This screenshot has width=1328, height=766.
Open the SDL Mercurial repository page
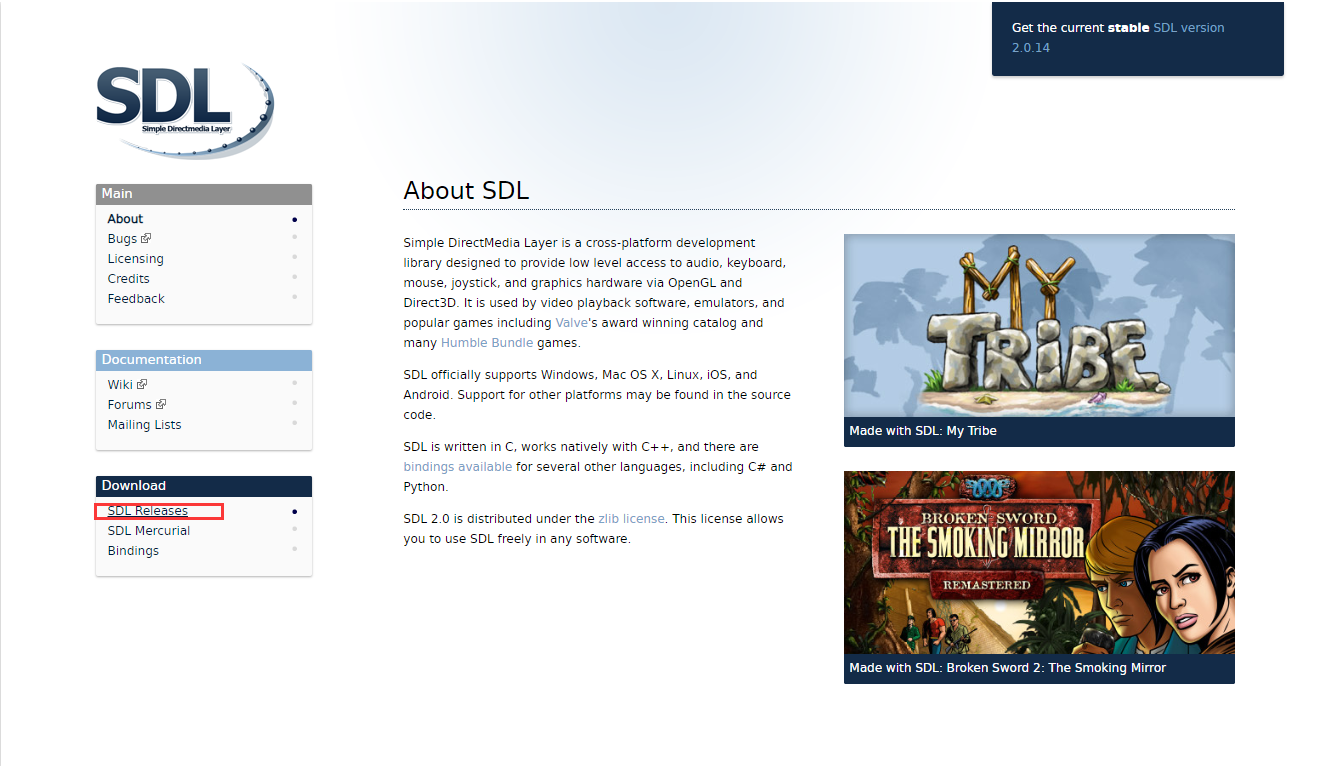pos(148,530)
